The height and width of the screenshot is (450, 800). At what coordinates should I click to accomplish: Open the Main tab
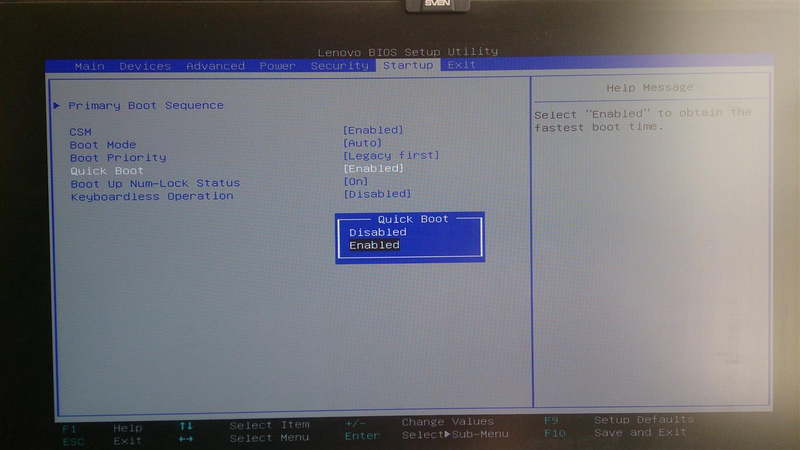tap(89, 66)
